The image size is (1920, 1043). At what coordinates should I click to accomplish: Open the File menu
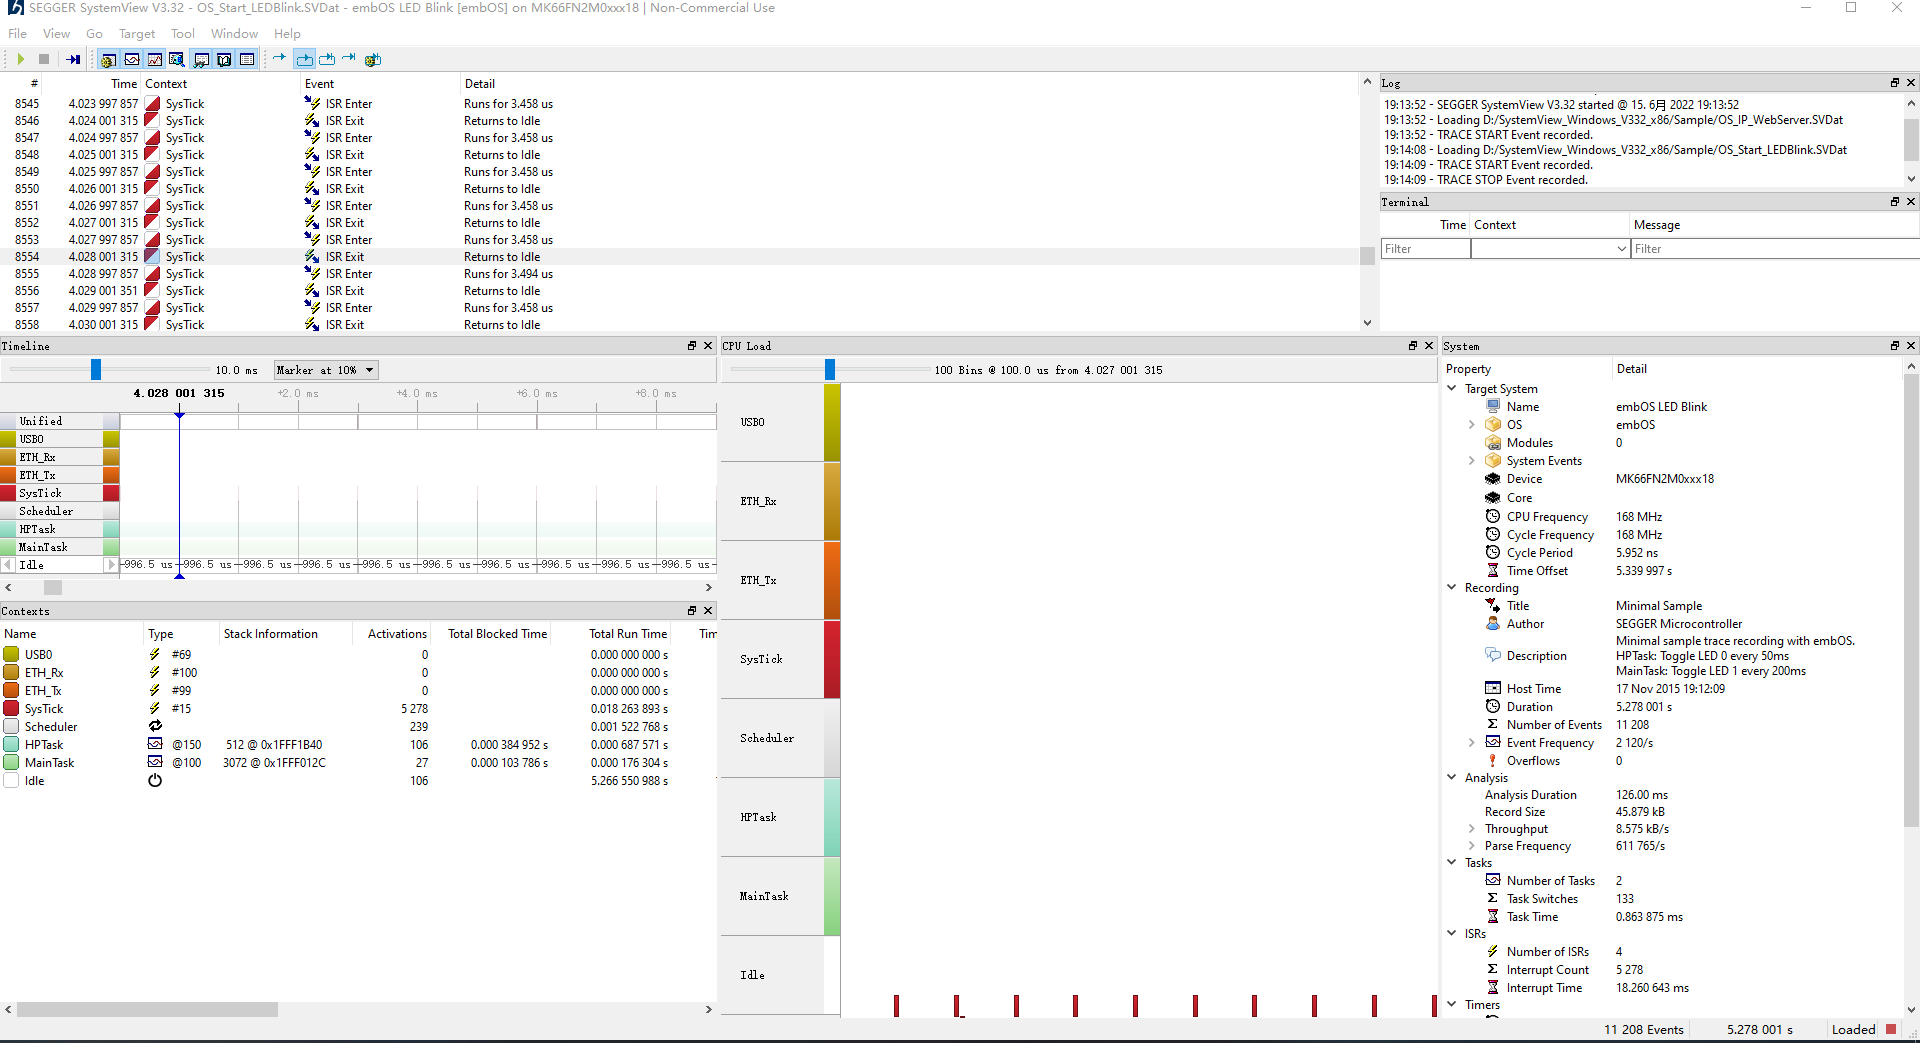[x=17, y=33]
